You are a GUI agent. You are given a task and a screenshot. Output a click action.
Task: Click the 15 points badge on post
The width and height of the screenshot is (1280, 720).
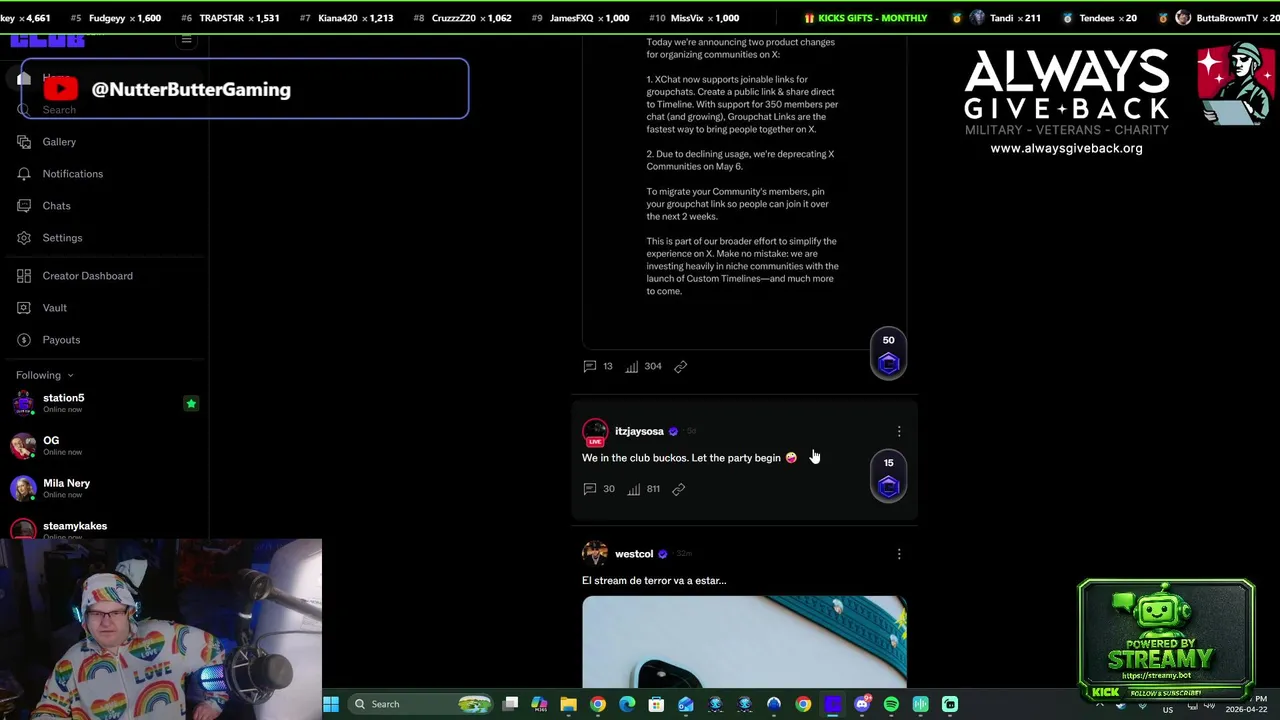coord(888,477)
